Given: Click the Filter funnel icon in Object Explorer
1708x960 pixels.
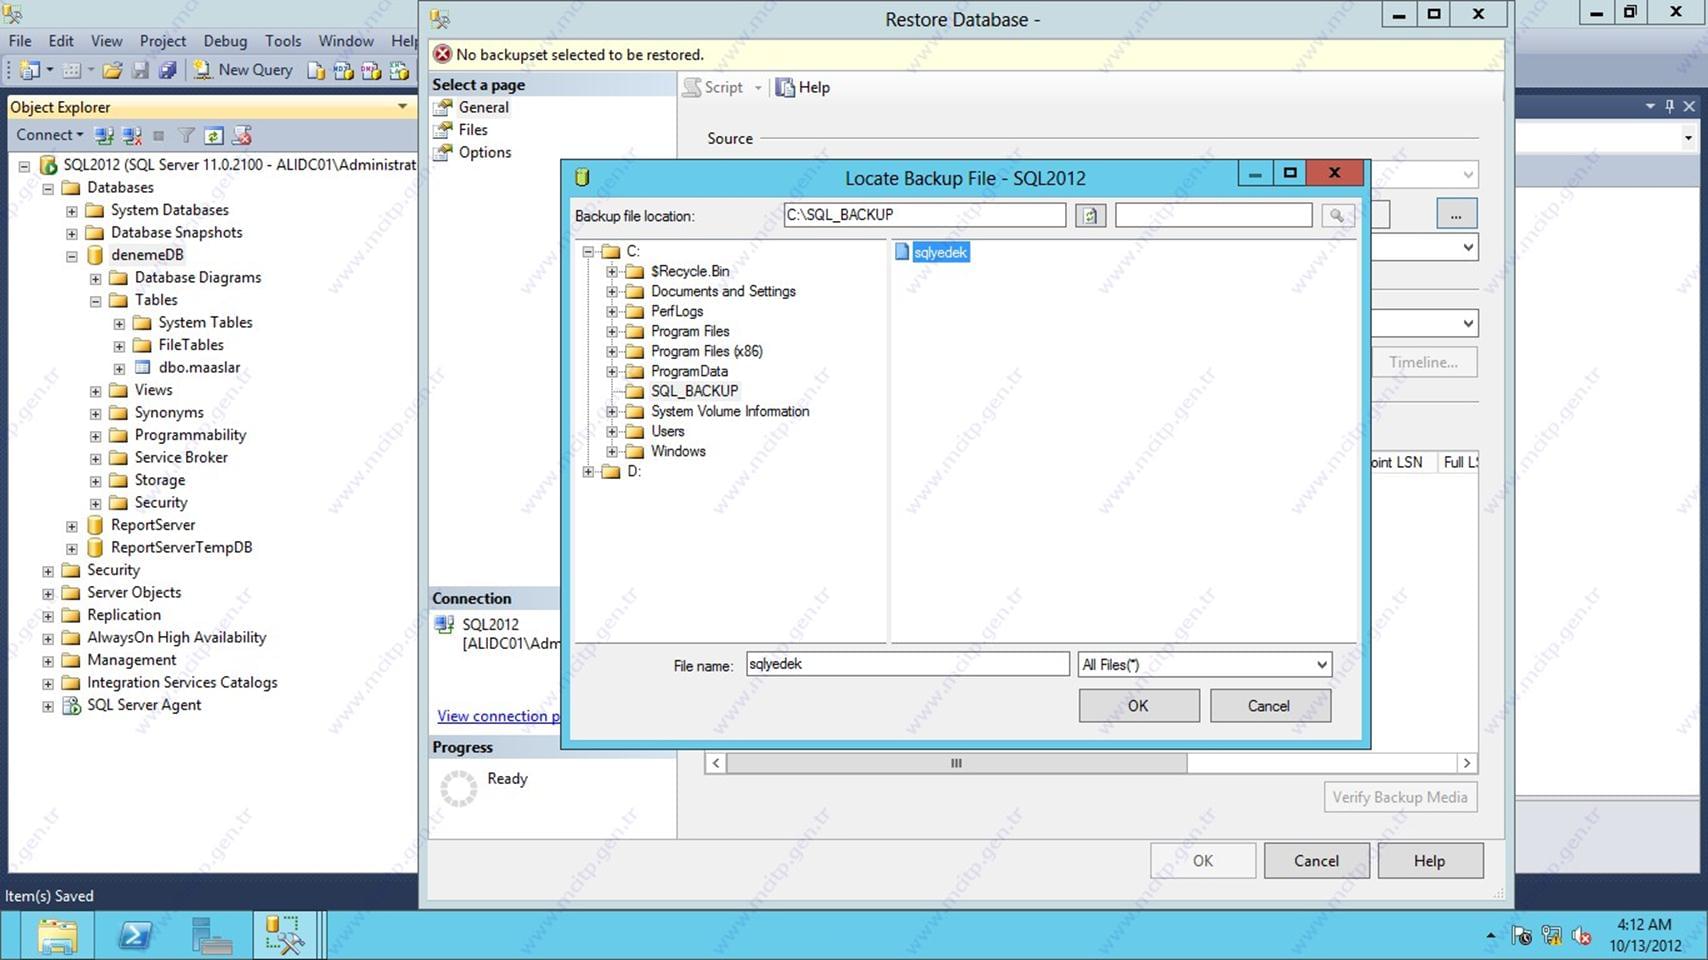Looking at the screenshot, I should pos(186,135).
